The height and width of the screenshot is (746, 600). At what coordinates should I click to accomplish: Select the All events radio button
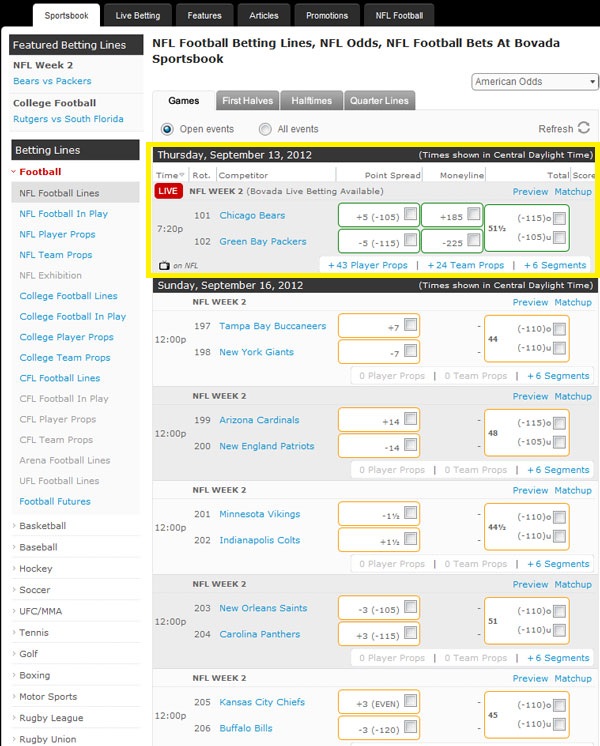pos(265,129)
